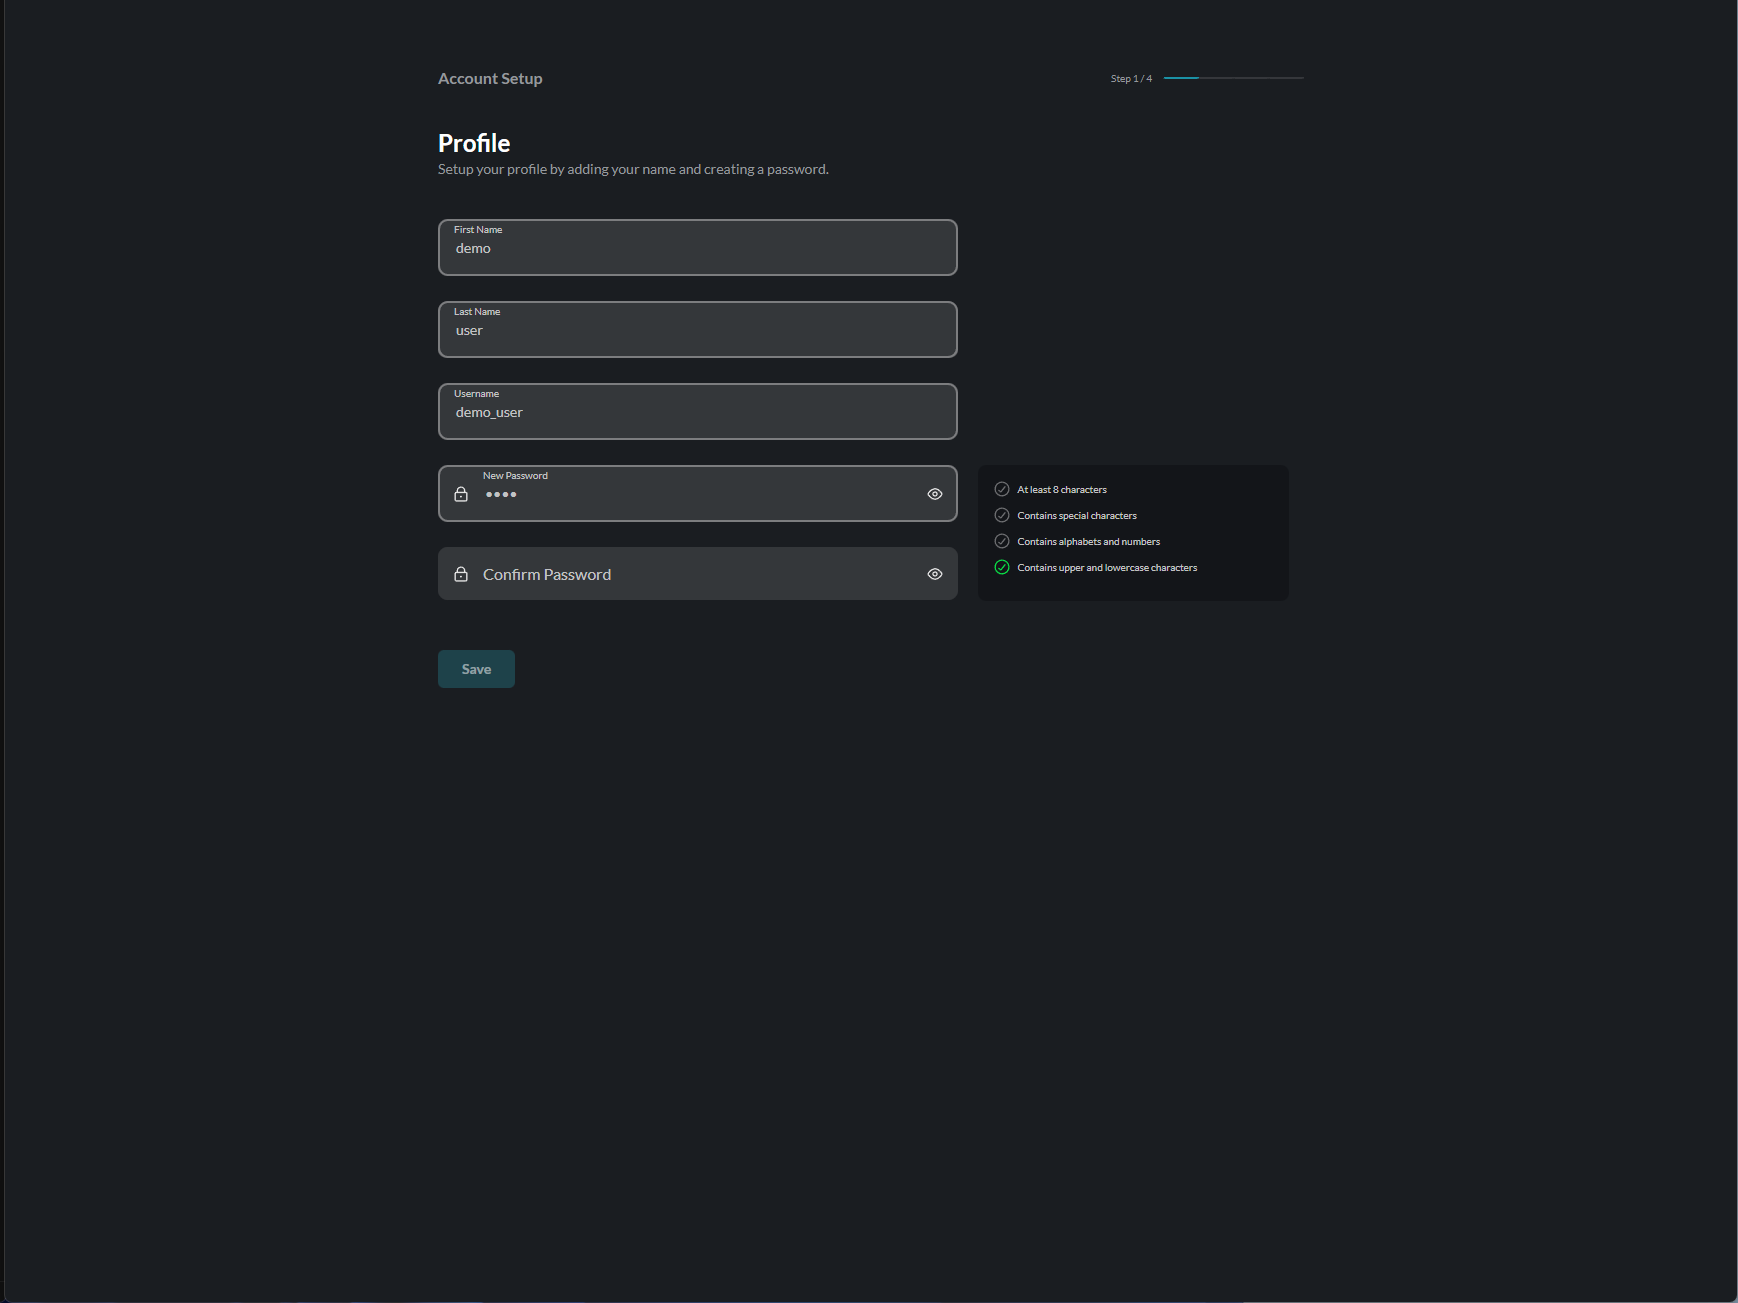Click the lock icon beside Confirm Password
This screenshot has height=1303, width=1738.
pyautogui.click(x=461, y=574)
